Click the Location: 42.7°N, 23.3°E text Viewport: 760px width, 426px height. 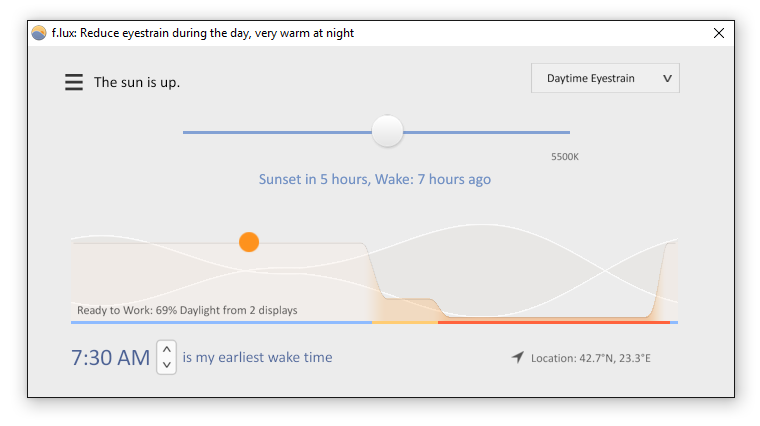(x=590, y=358)
